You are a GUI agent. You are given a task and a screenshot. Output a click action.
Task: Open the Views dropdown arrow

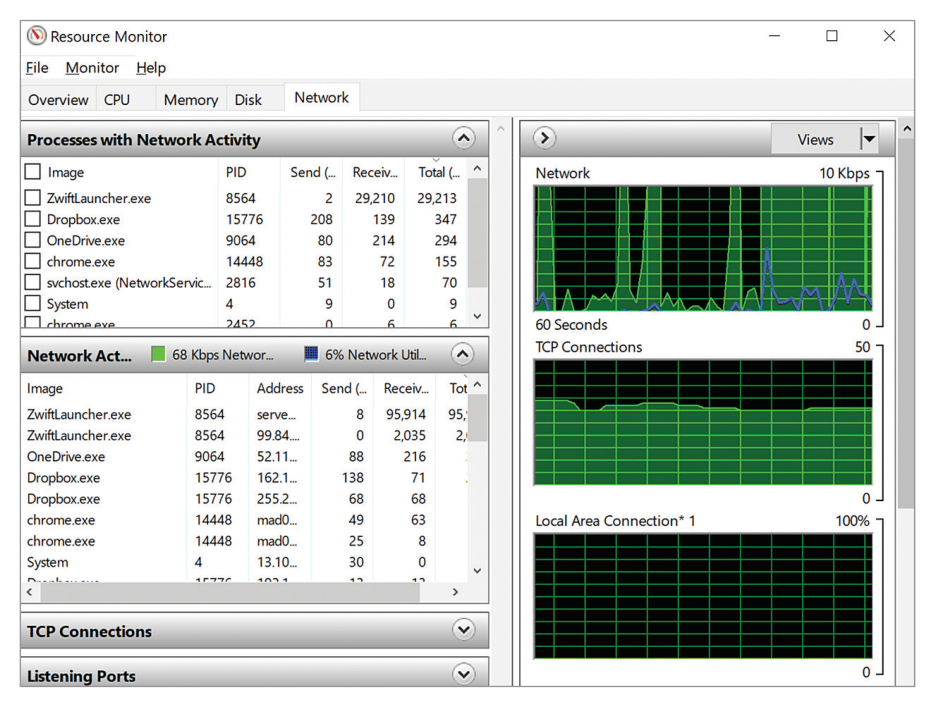pos(869,139)
